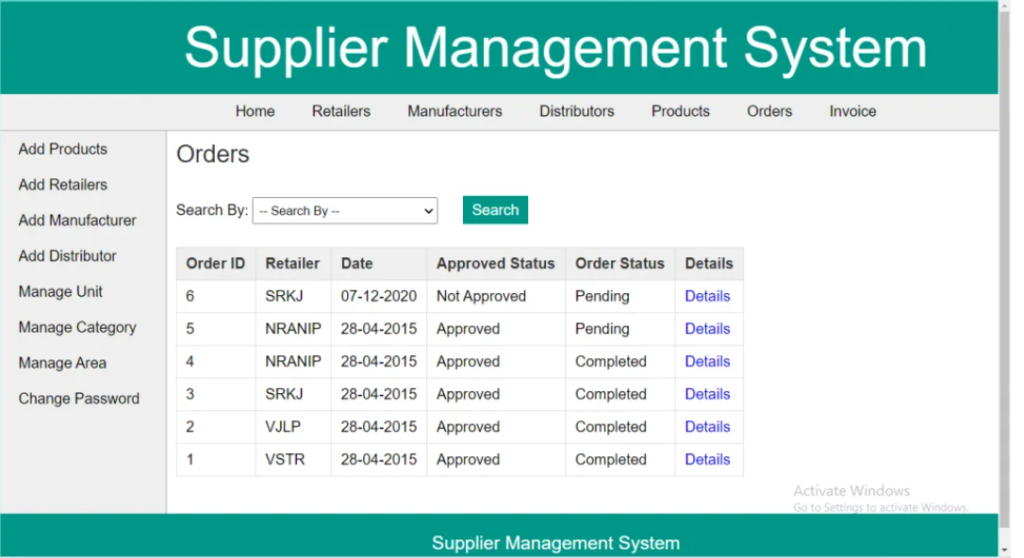Open Details link of order 4
1024x558 pixels.
tap(707, 361)
